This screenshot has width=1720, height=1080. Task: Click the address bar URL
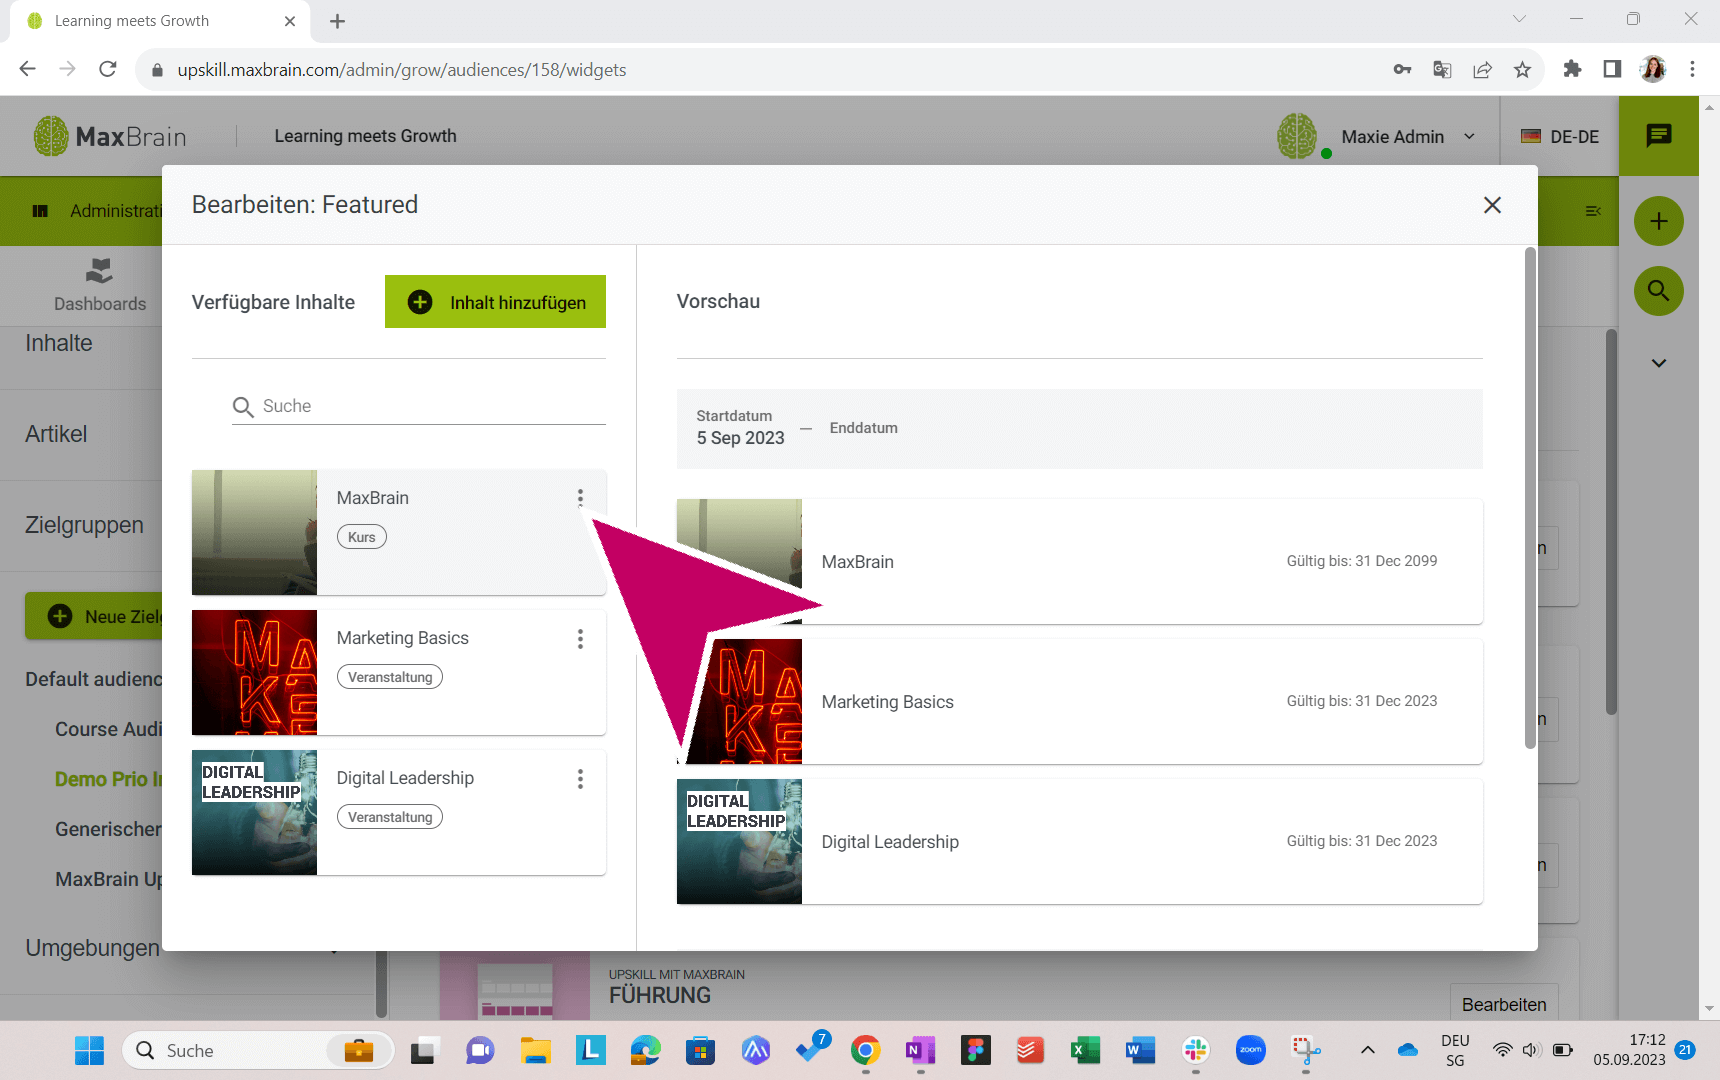[x=402, y=70]
